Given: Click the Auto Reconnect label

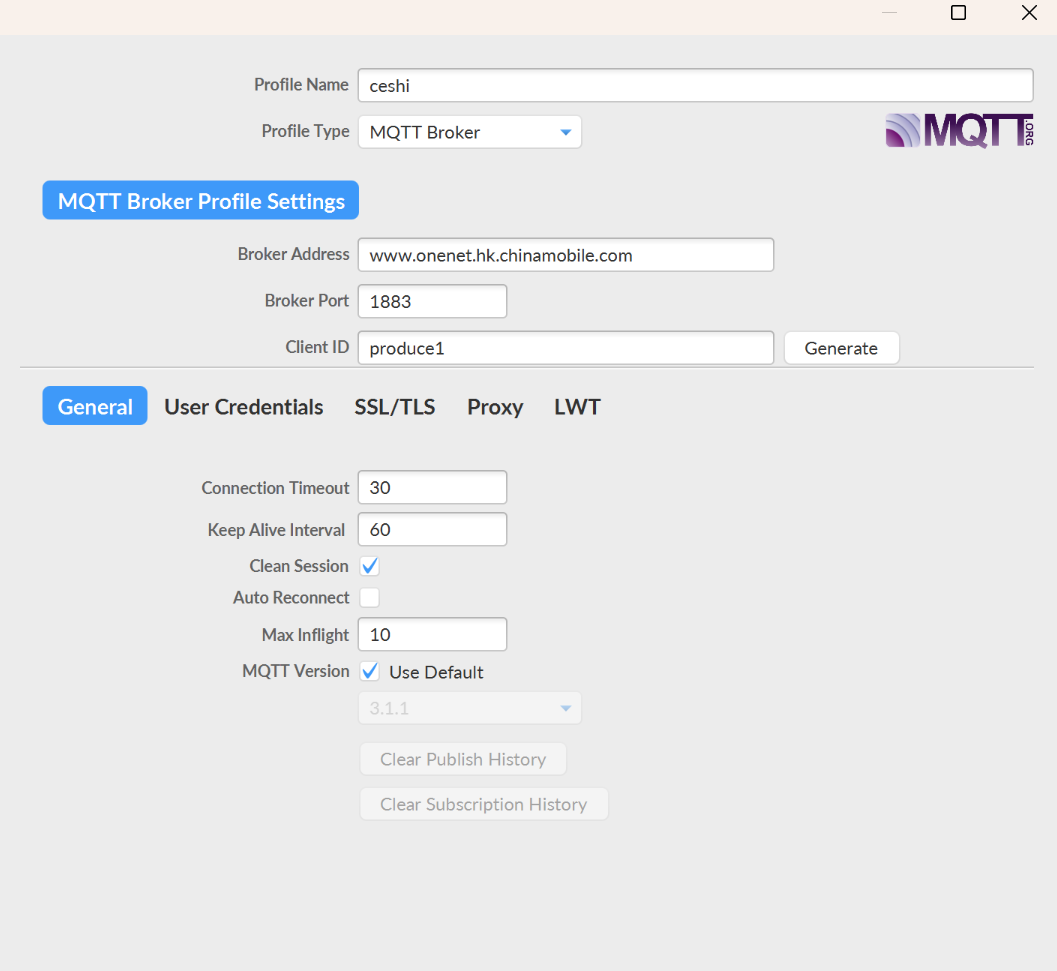Looking at the screenshot, I should coord(291,597).
